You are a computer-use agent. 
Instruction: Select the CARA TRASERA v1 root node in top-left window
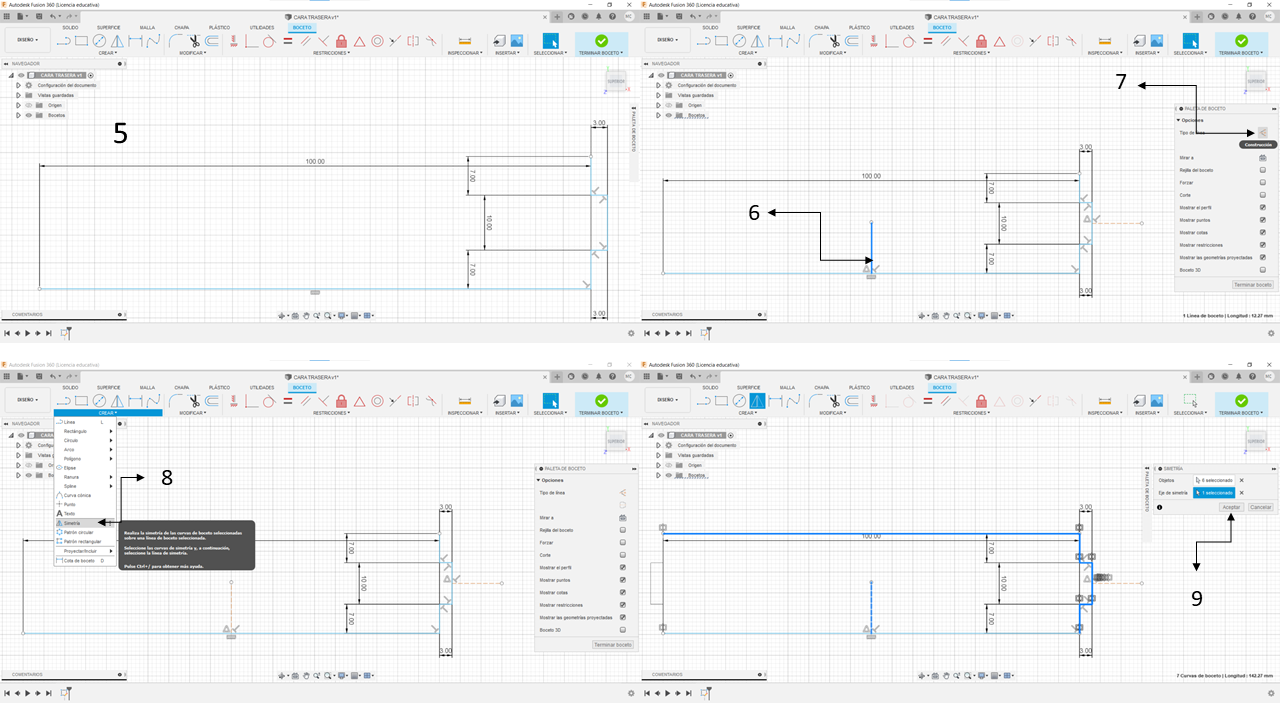62,75
